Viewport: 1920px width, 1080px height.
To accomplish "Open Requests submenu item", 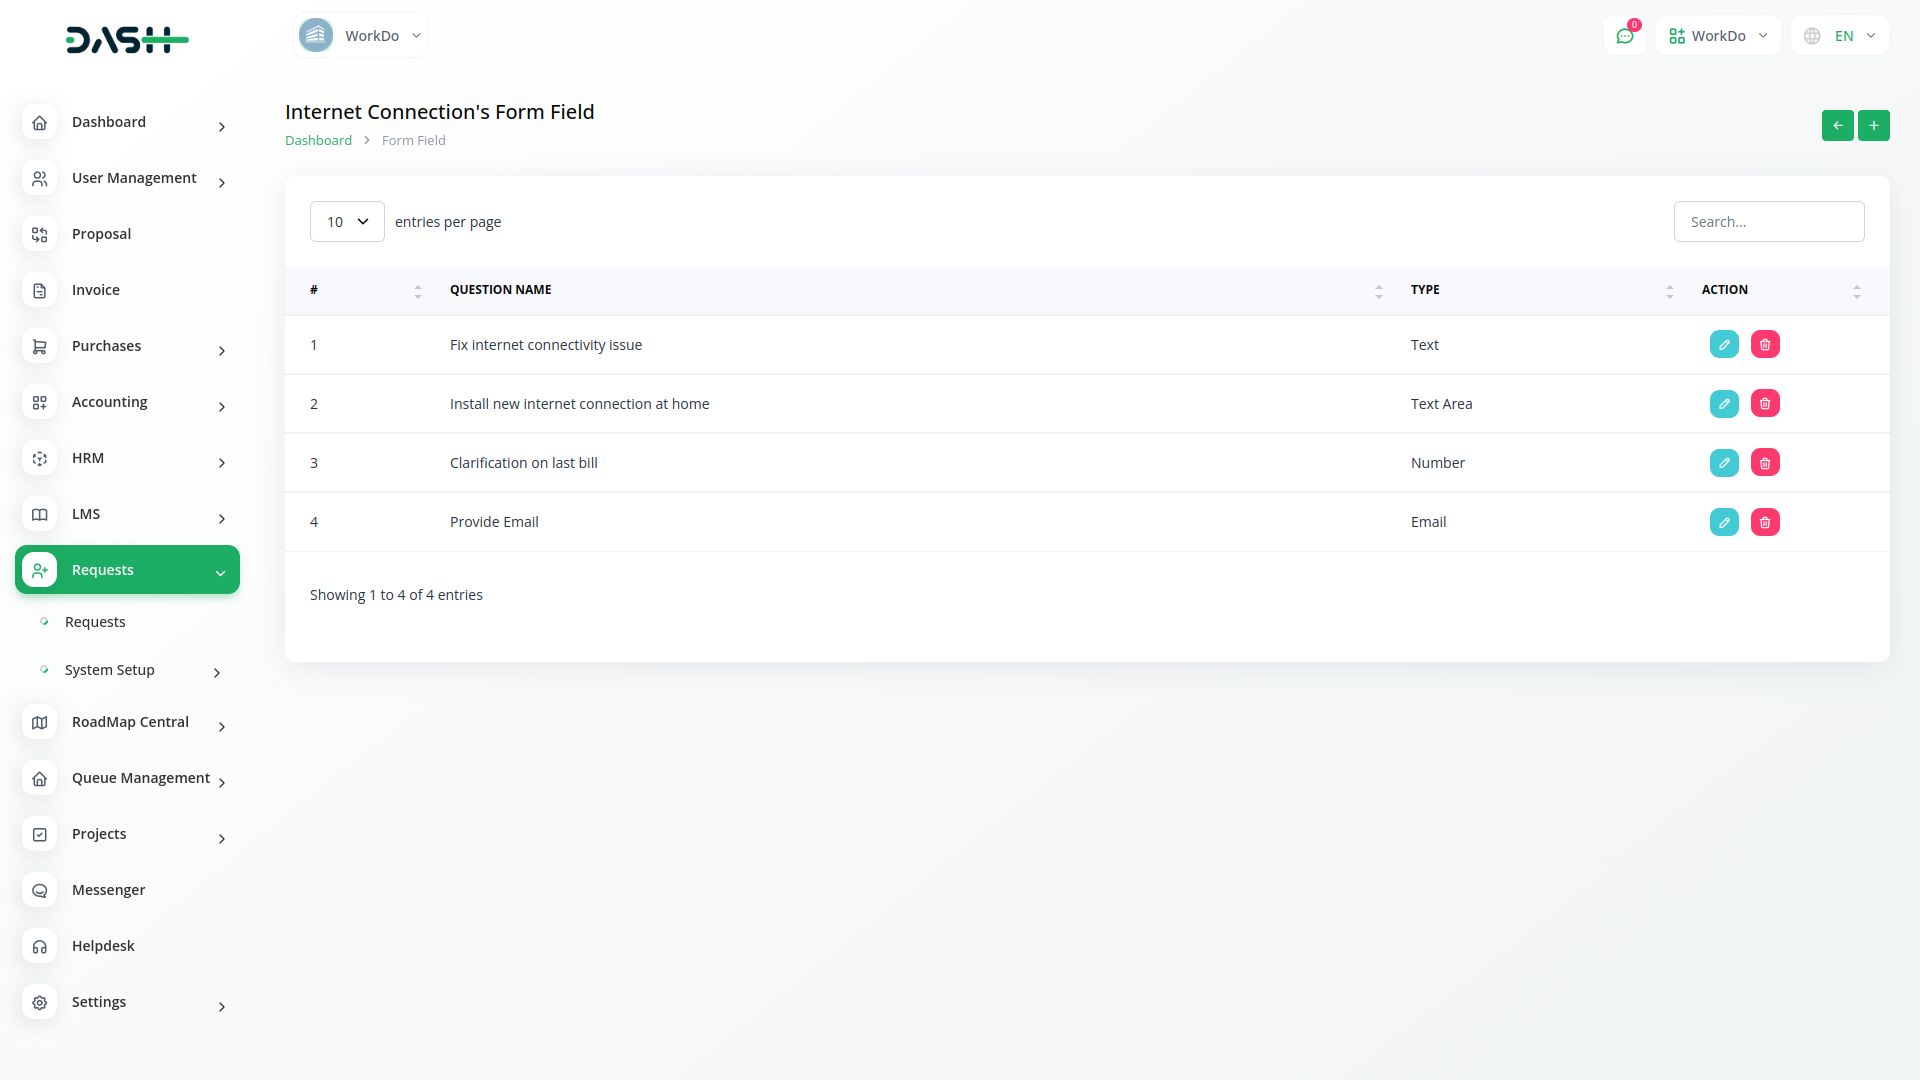I will [95, 622].
